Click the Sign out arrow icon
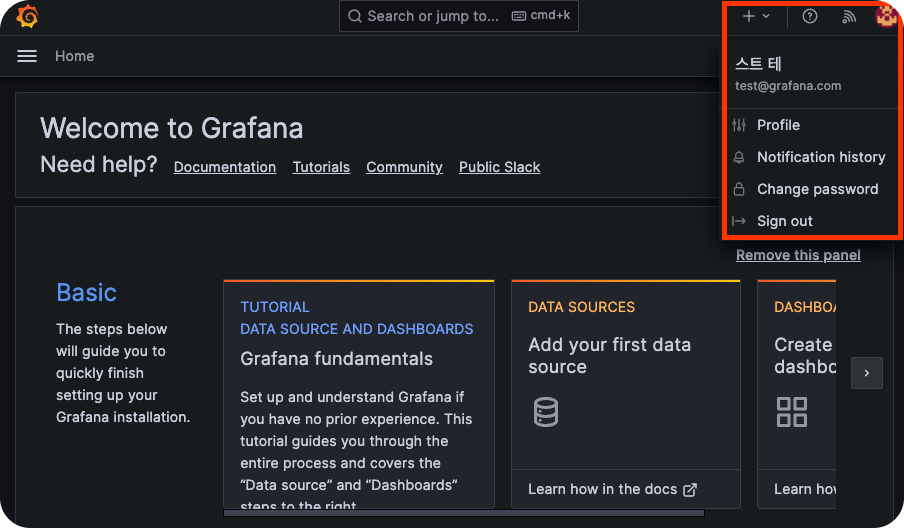 (x=739, y=221)
